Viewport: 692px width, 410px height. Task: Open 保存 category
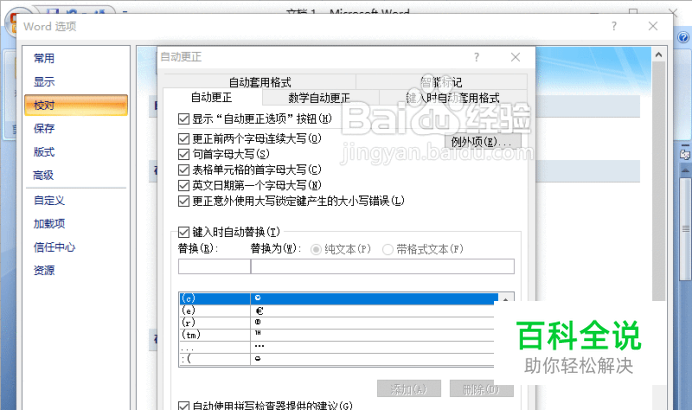44,128
